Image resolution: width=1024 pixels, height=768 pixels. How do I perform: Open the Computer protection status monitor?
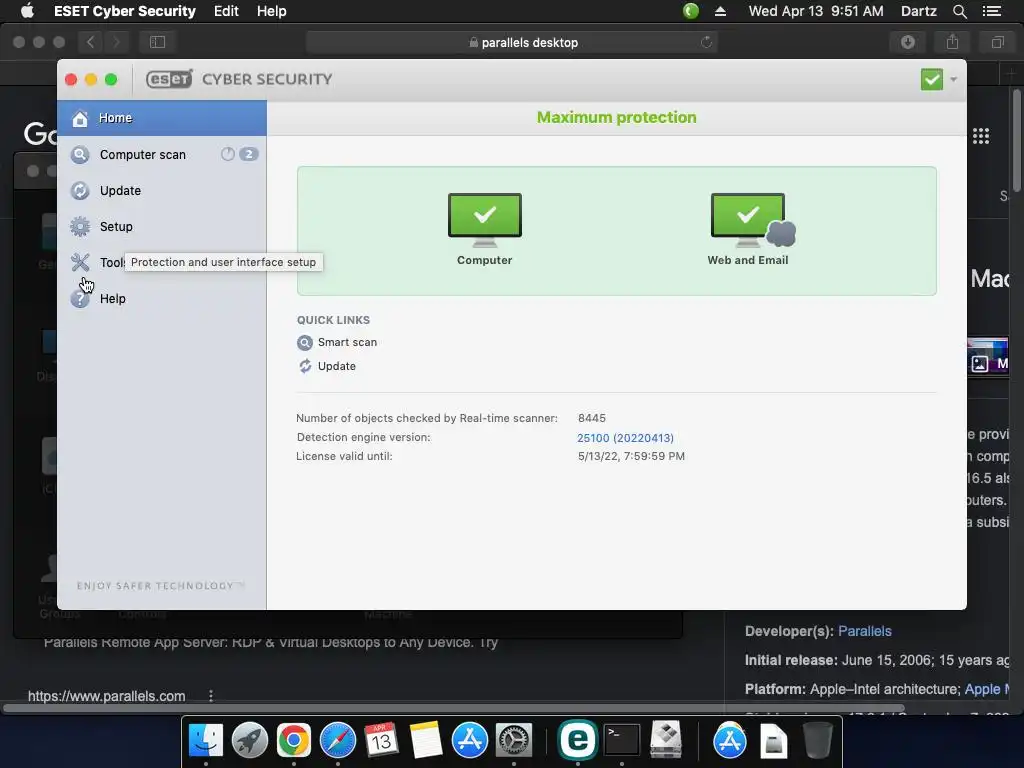485,229
